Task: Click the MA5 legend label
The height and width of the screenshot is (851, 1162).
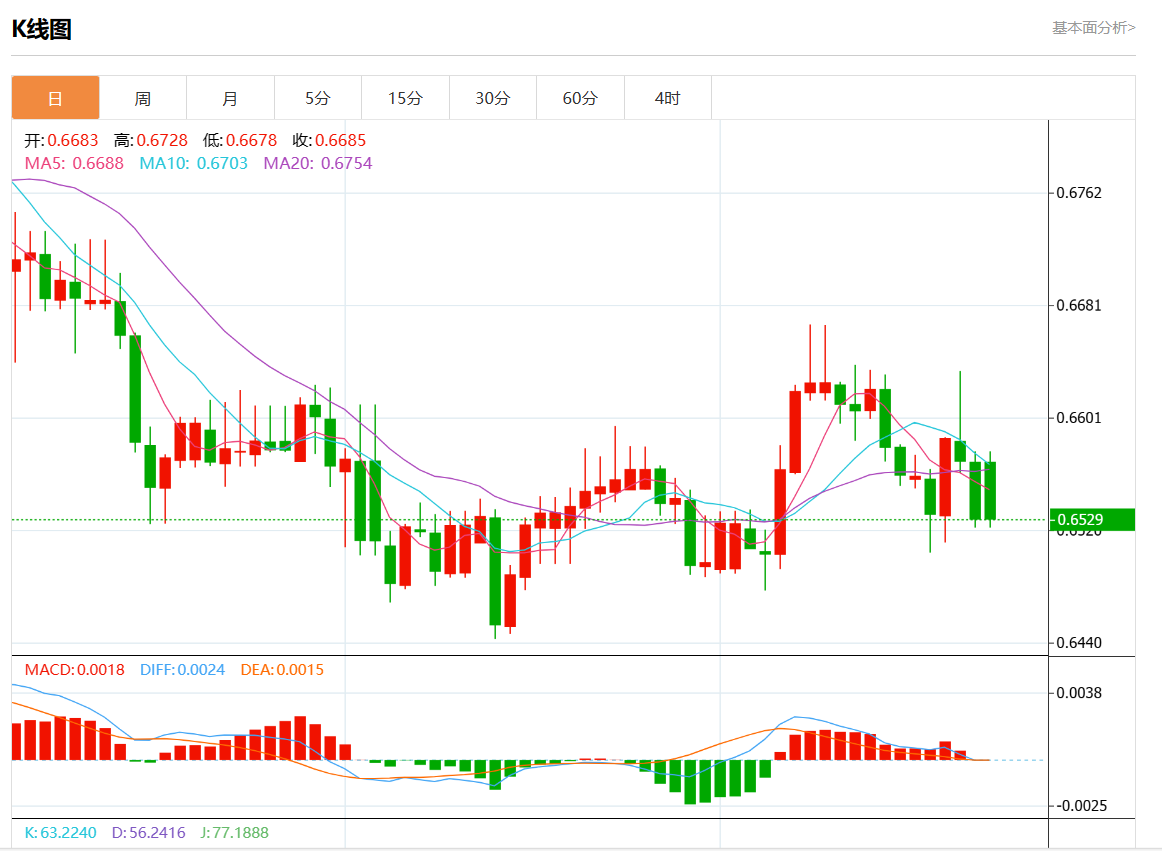Action: pyautogui.click(x=74, y=163)
